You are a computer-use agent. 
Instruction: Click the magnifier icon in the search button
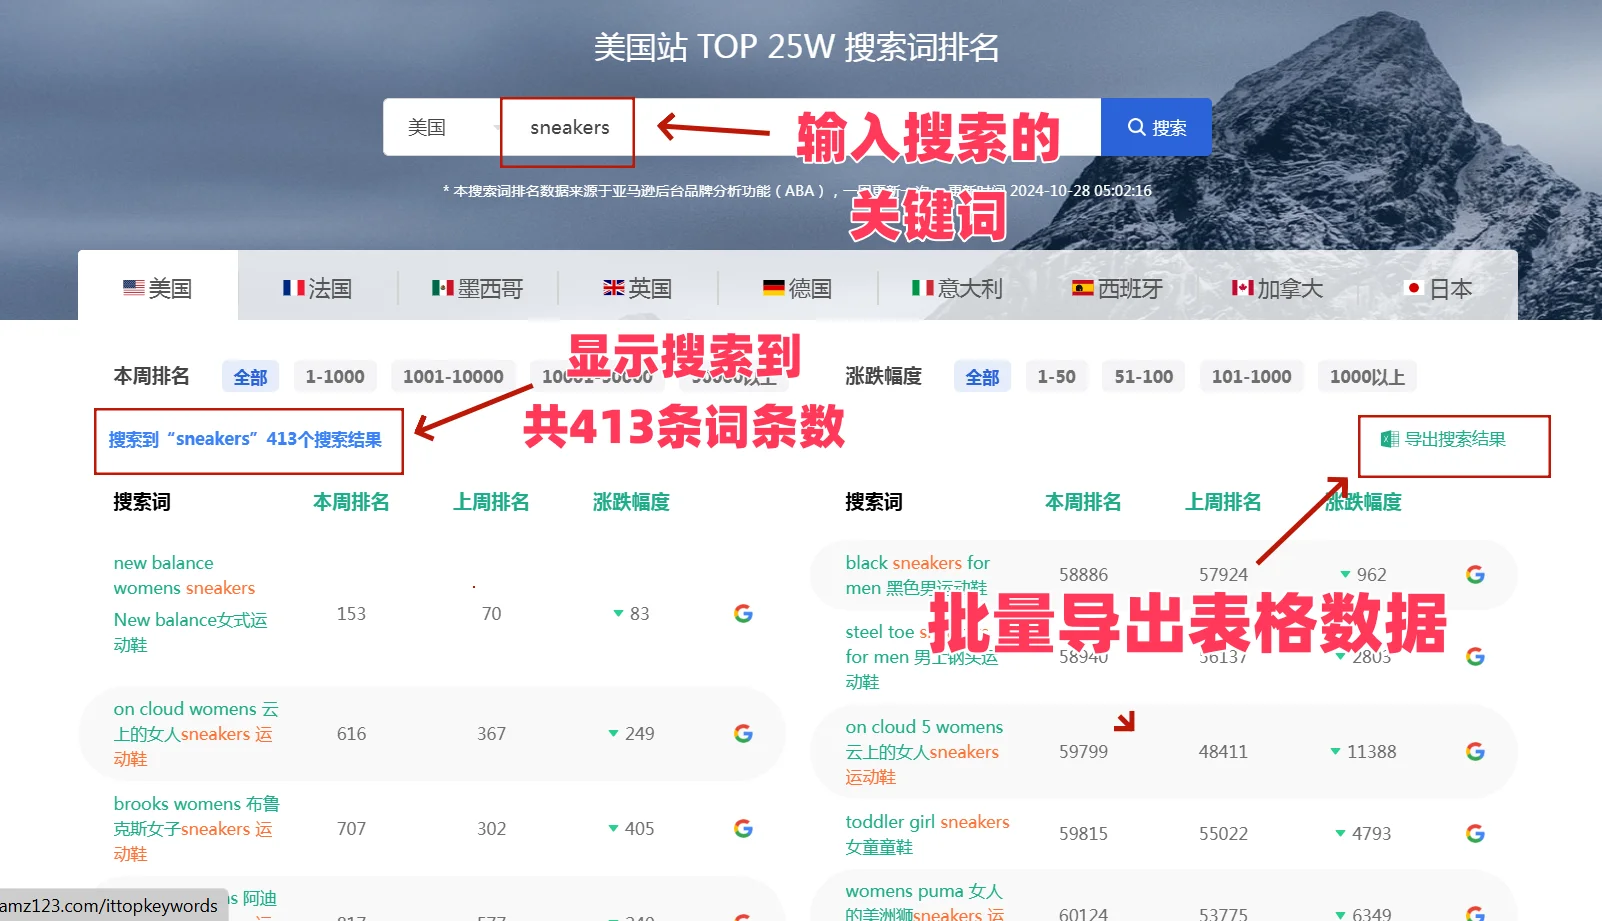click(x=1137, y=127)
